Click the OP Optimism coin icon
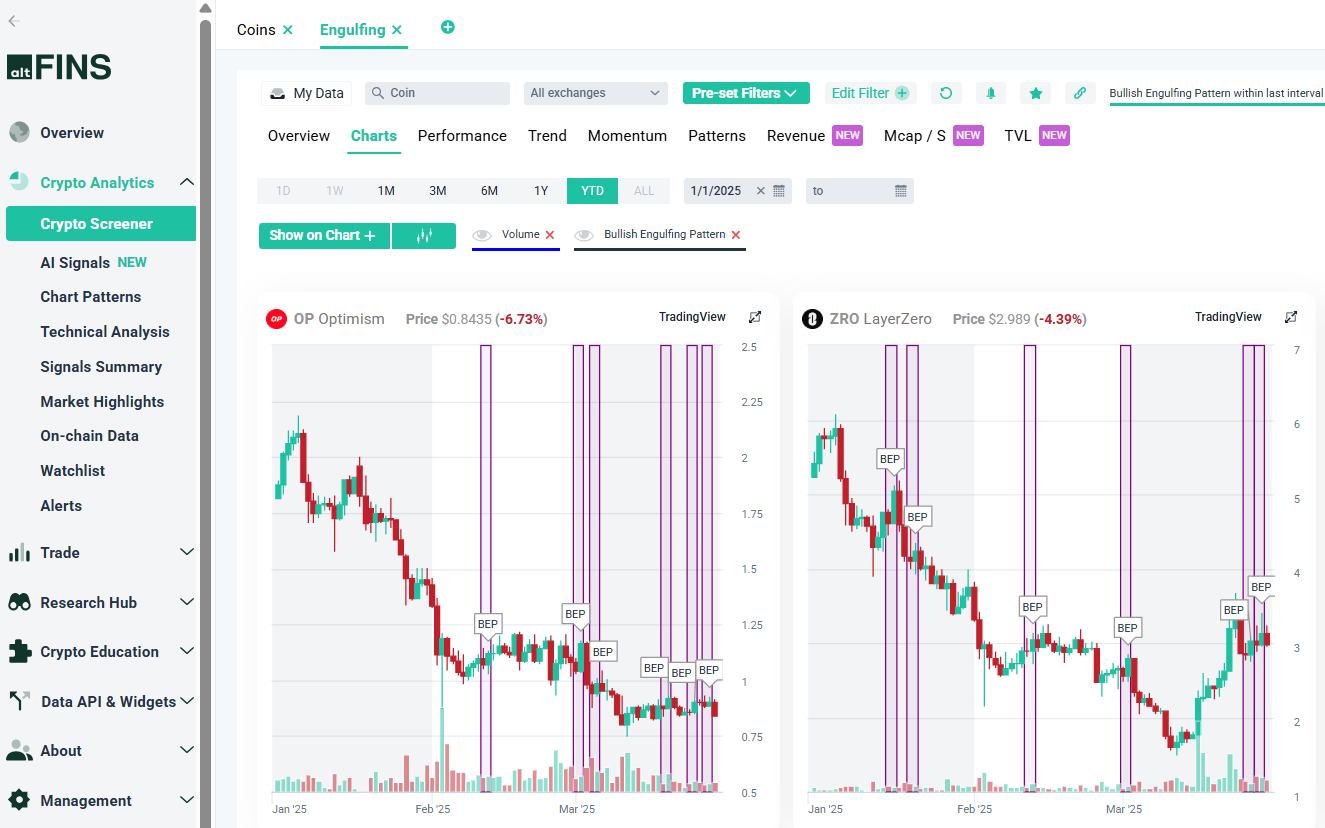 point(276,319)
